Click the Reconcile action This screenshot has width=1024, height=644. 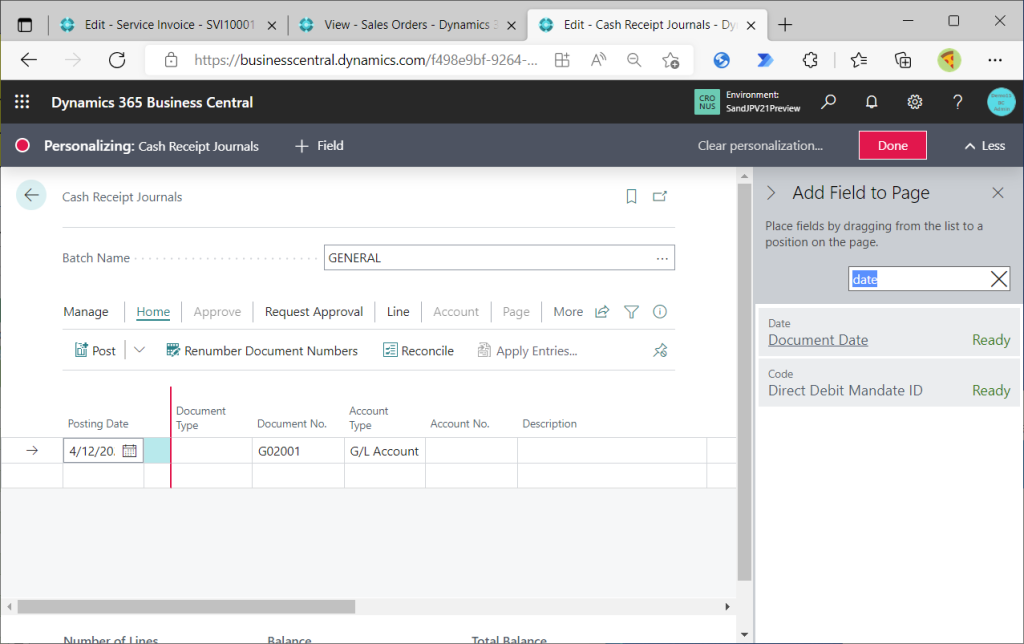pyautogui.click(x=418, y=351)
